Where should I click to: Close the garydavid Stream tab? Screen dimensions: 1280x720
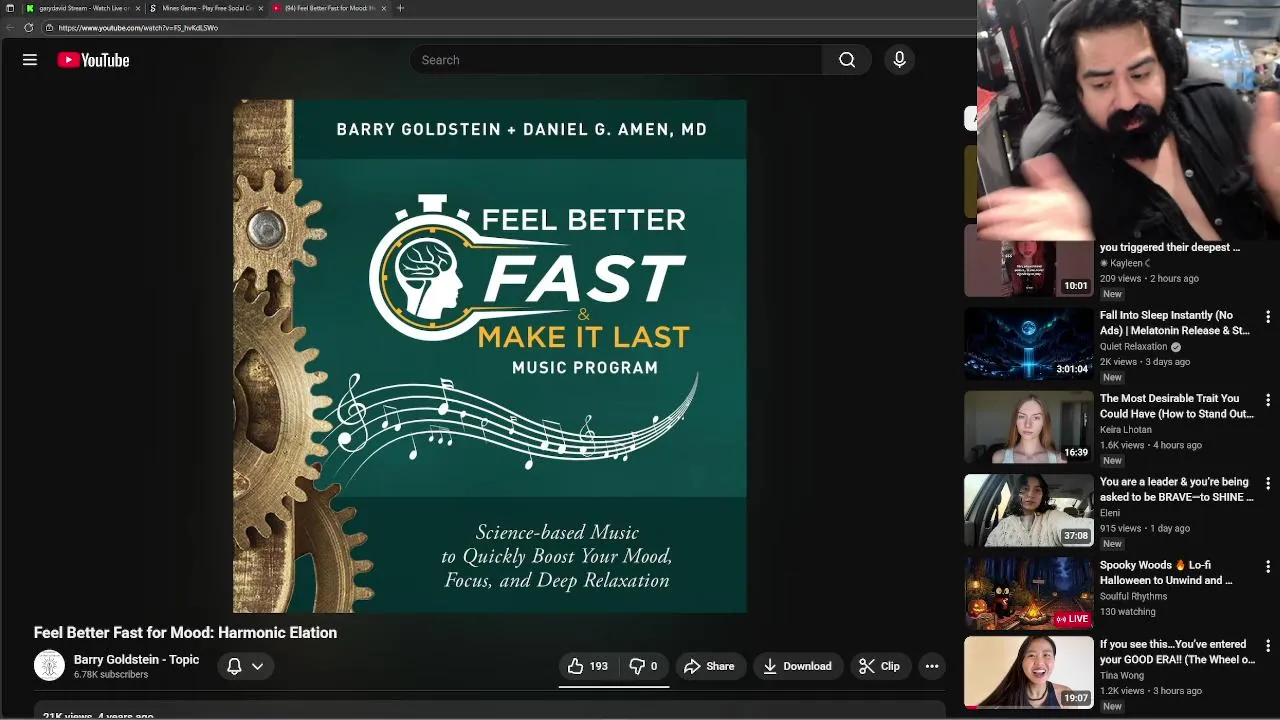pos(138,8)
